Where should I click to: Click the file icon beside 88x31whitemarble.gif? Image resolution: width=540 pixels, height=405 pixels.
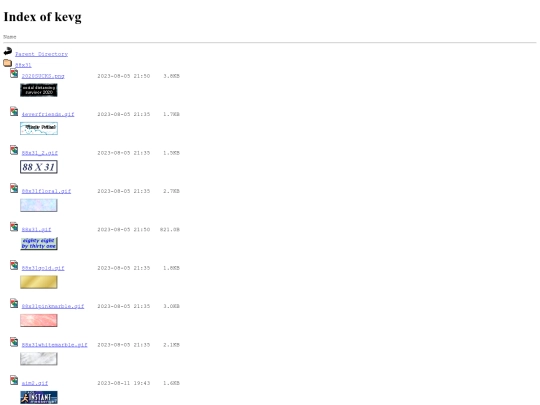coord(14,342)
